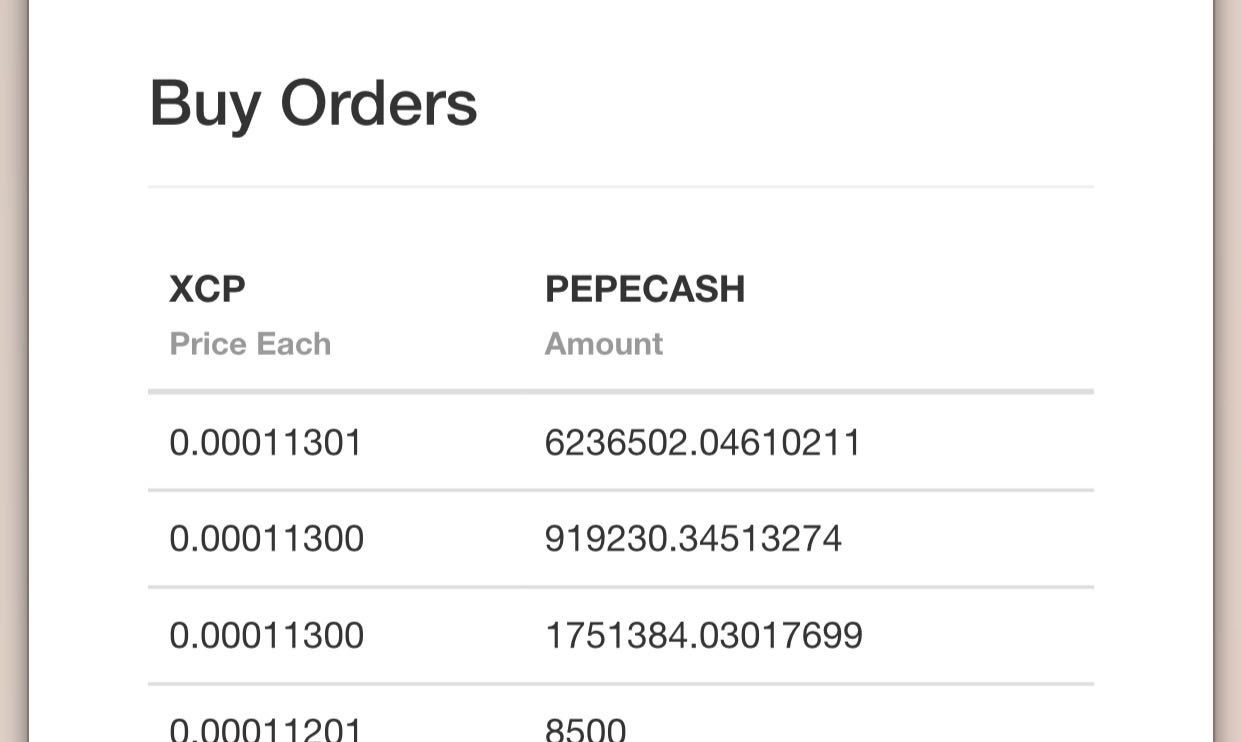Click the separator line beneath the 0.00011301 row
The height and width of the screenshot is (742, 1242).
[621, 490]
